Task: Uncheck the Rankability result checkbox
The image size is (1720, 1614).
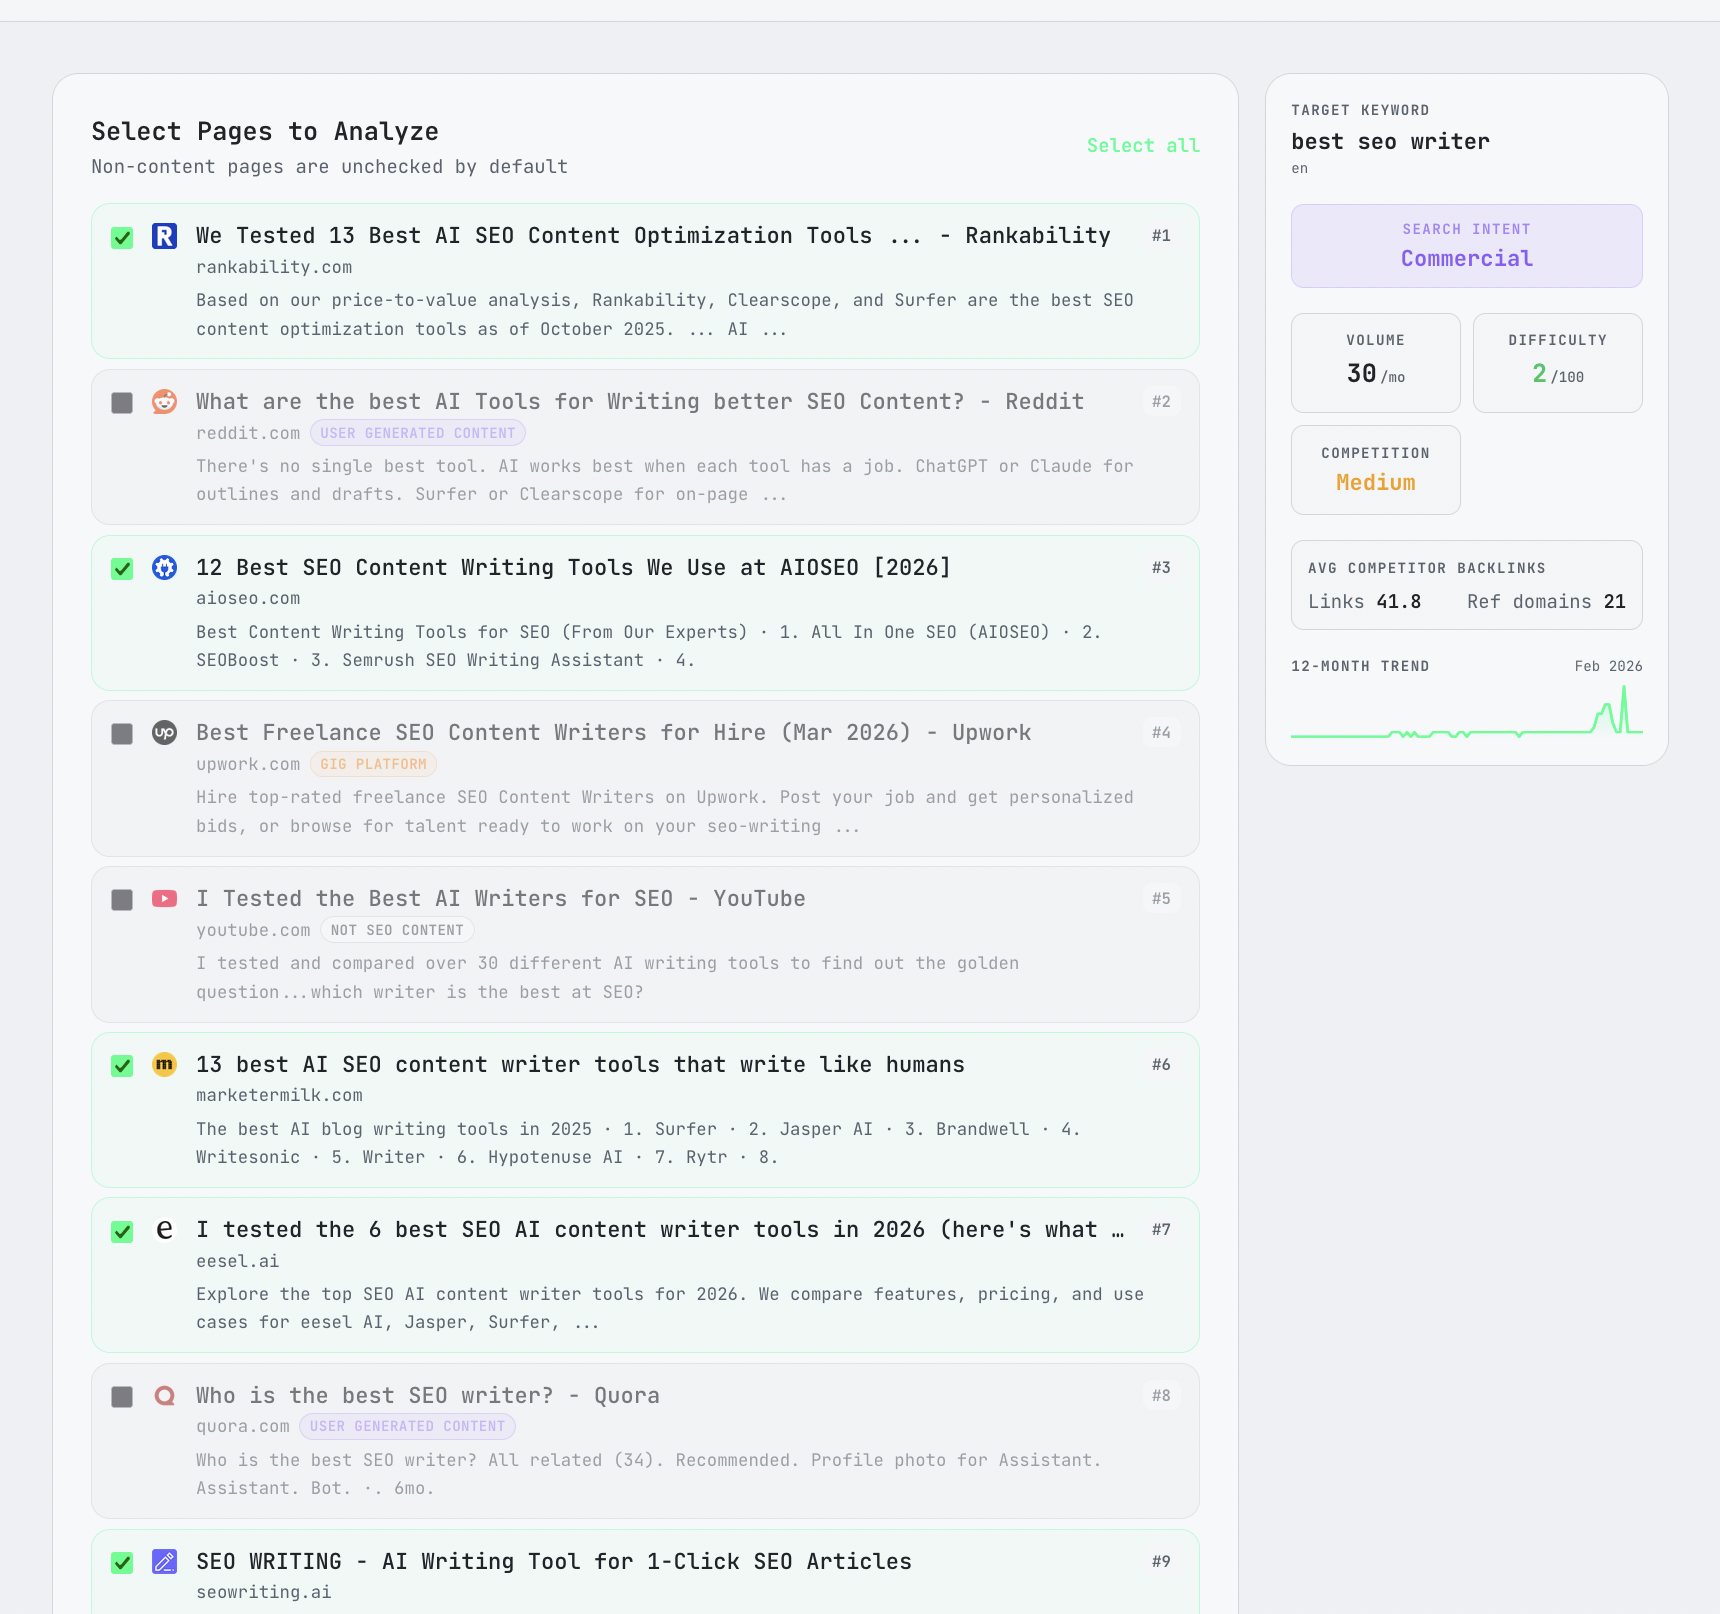Action: (x=122, y=238)
